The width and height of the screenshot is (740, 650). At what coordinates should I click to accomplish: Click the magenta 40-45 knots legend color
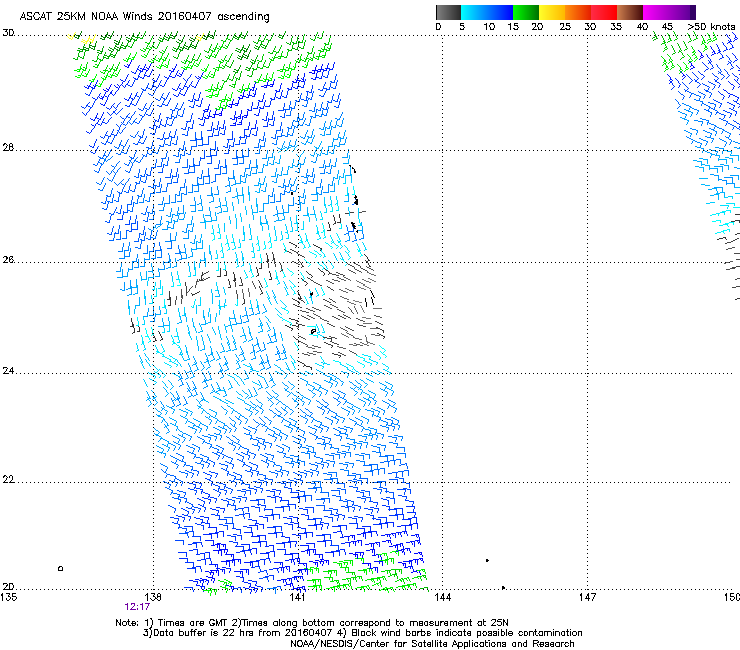click(x=656, y=12)
